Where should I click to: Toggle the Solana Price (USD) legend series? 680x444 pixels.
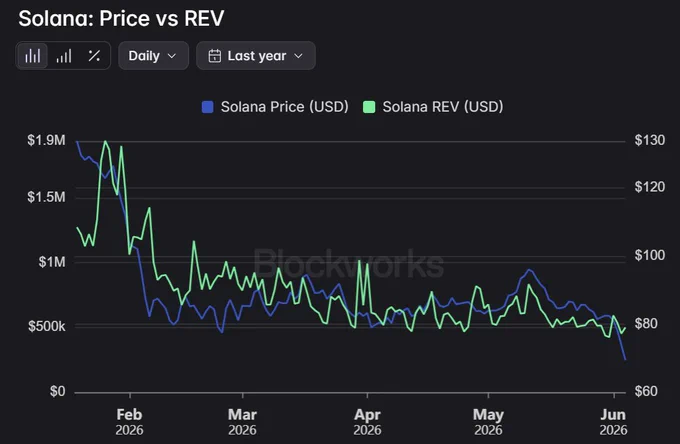tap(275, 107)
